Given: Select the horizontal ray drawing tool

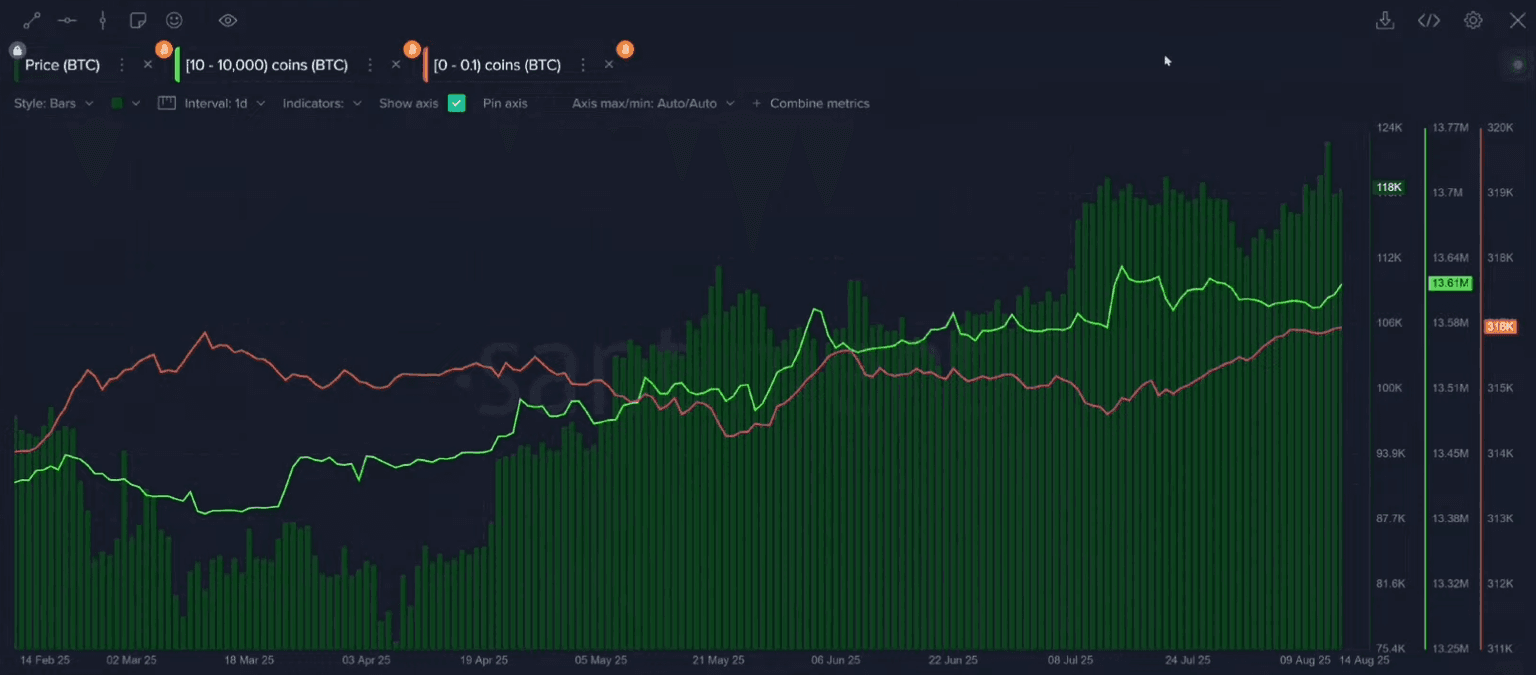Looking at the screenshot, I should coord(67,20).
